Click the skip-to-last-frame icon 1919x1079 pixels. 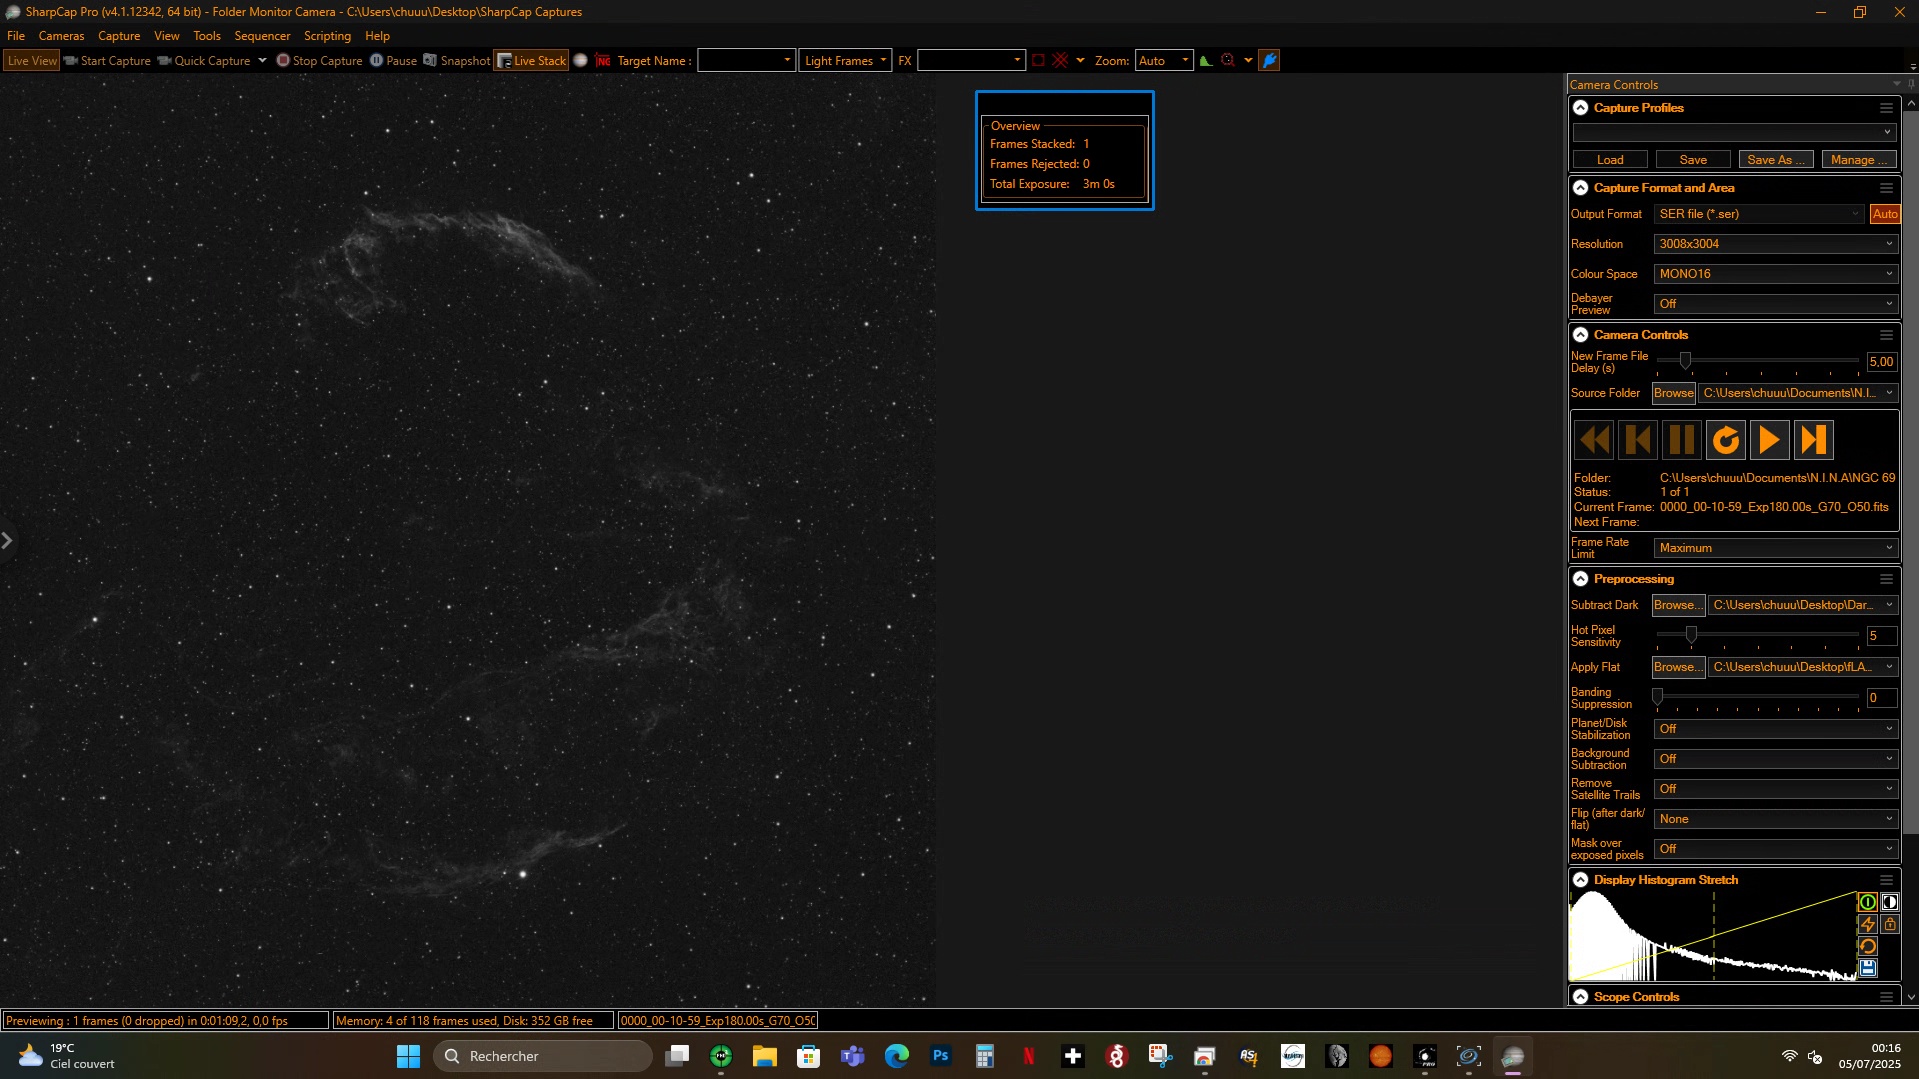(x=1813, y=440)
